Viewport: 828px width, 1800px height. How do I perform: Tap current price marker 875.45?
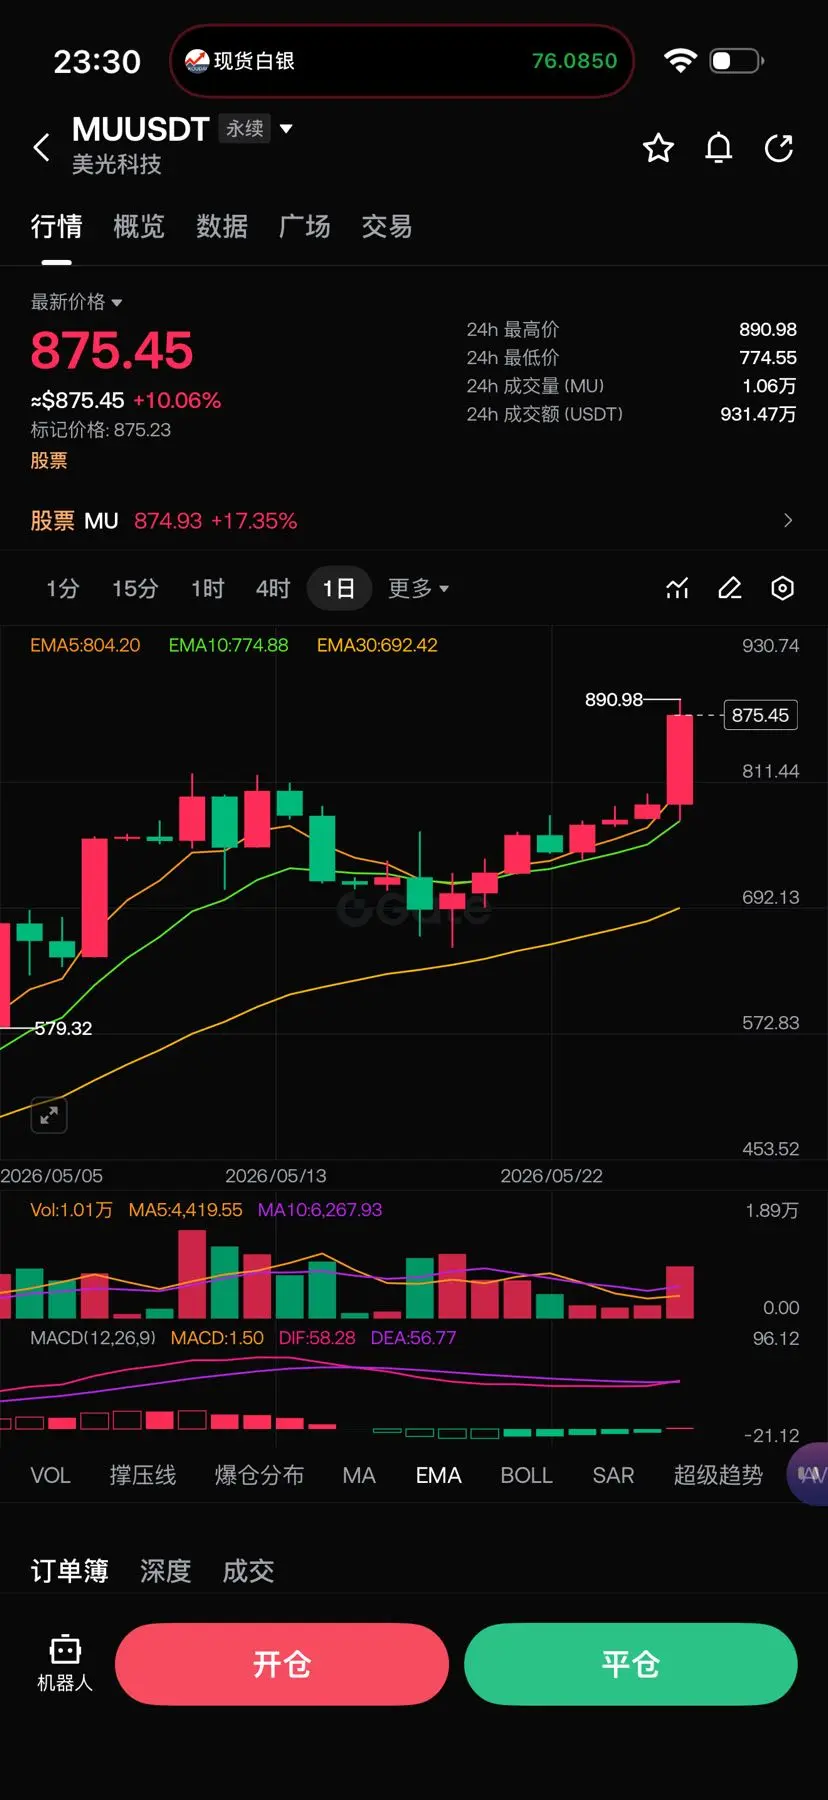tap(760, 715)
